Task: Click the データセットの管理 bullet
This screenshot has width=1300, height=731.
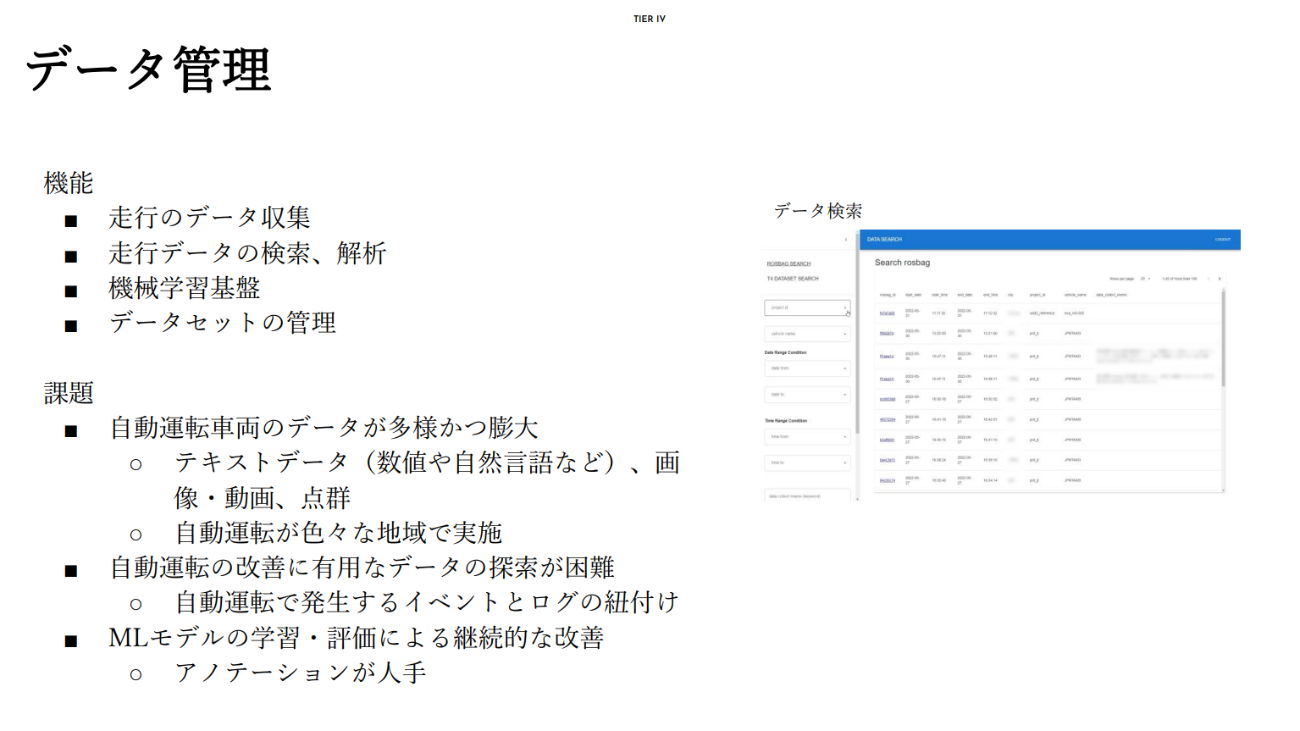Action: tap(222, 322)
